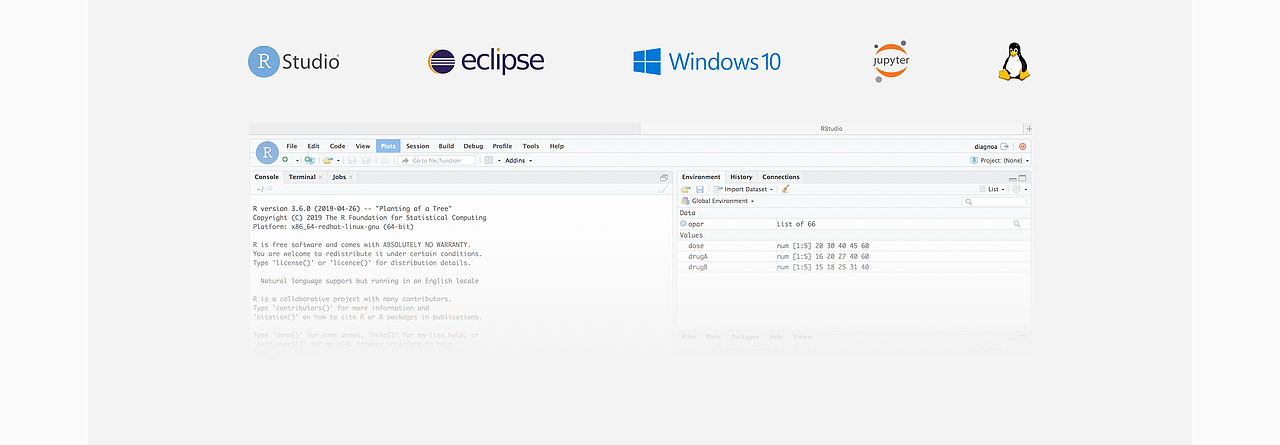Expand recent files arrow beside open folder
Image resolution: width=1280 pixels, height=445 pixels.
(339, 160)
